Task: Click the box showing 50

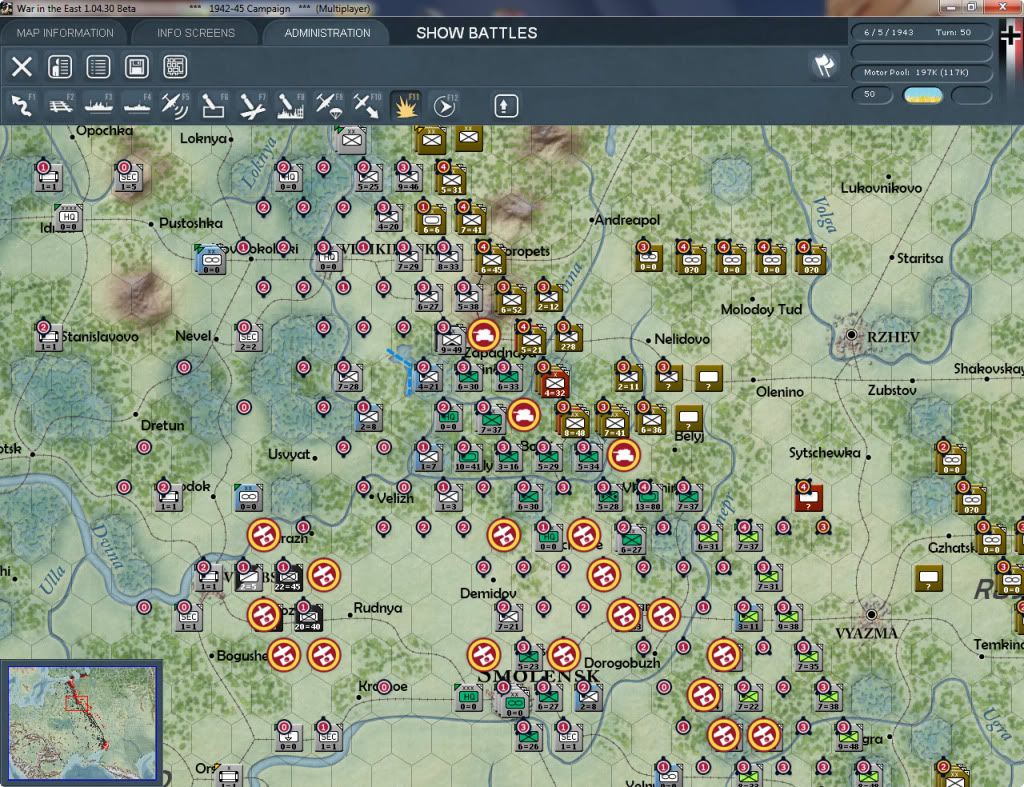Action: point(872,95)
